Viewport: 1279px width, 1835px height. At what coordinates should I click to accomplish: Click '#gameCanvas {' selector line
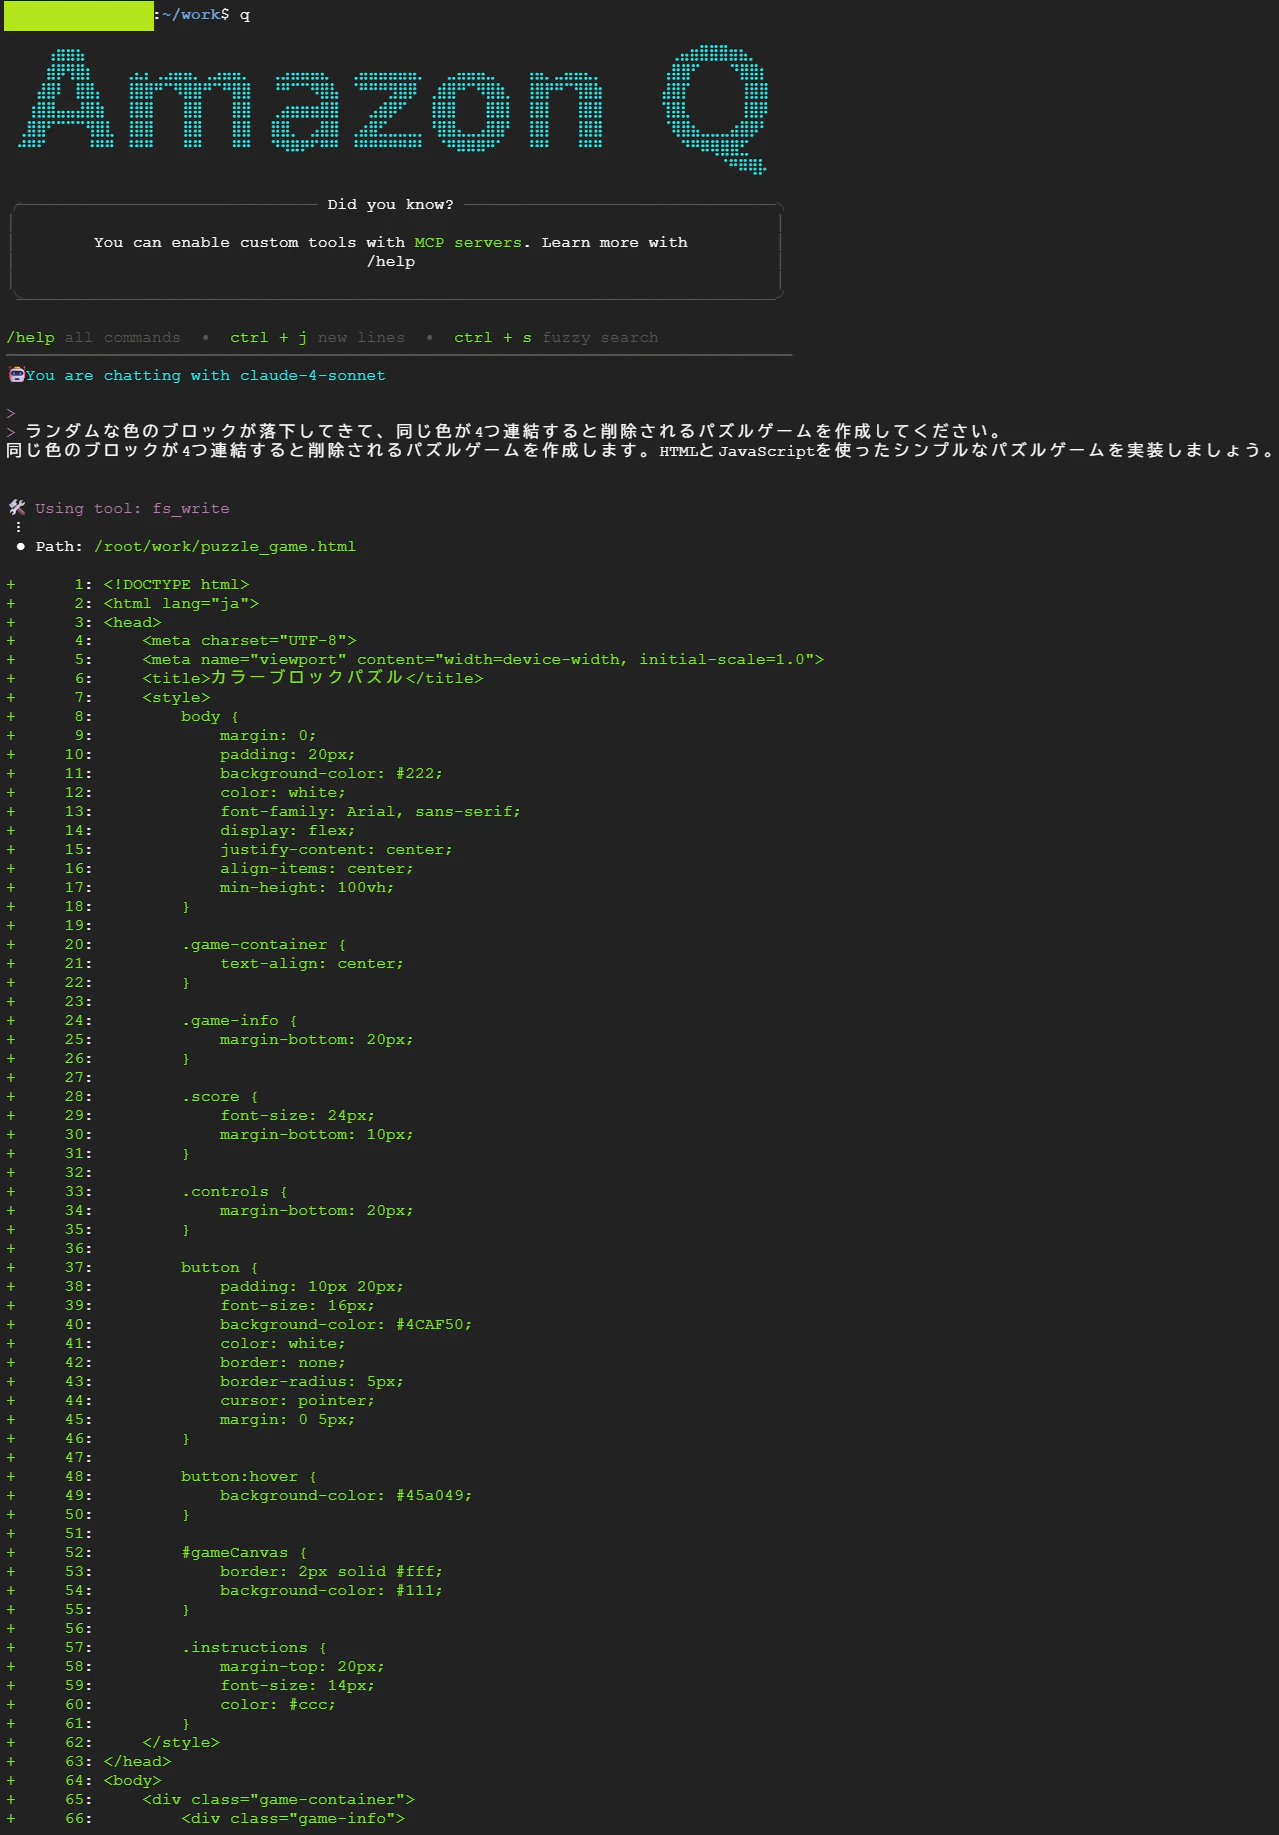pyautogui.click(x=244, y=1552)
